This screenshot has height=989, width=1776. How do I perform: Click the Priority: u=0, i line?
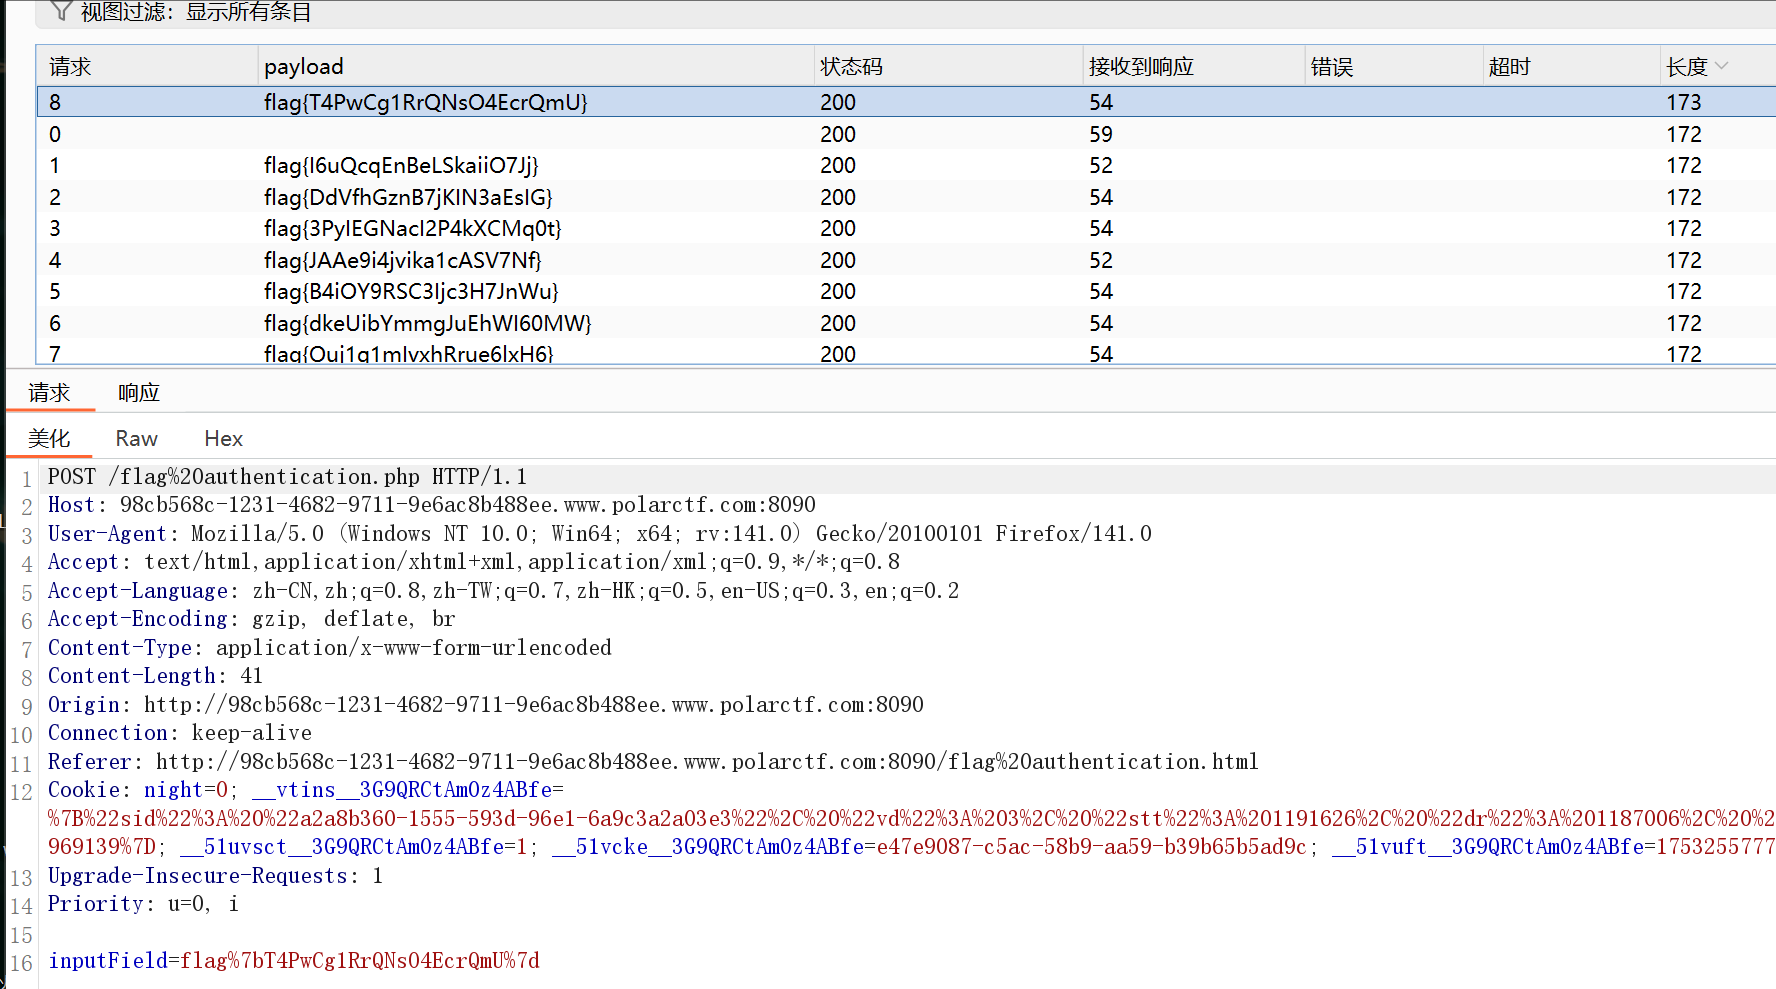(144, 904)
